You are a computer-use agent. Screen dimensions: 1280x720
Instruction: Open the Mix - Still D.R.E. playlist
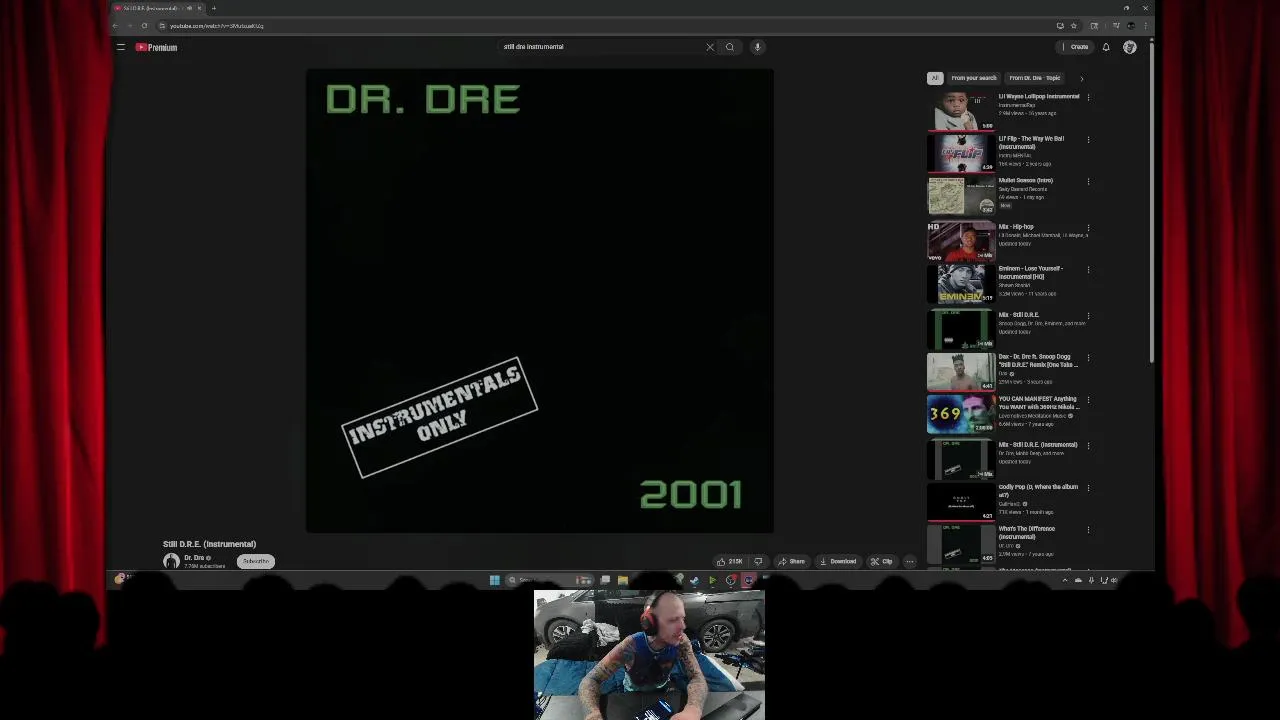[x=961, y=329]
